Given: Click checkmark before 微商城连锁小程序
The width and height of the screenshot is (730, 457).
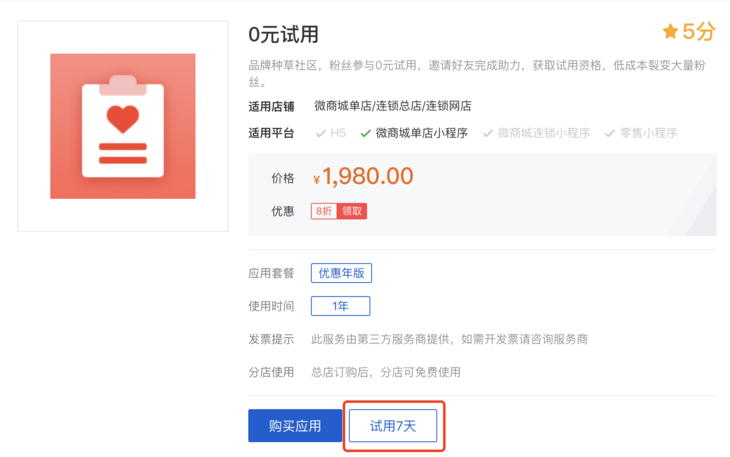Looking at the screenshot, I should coord(487,134).
